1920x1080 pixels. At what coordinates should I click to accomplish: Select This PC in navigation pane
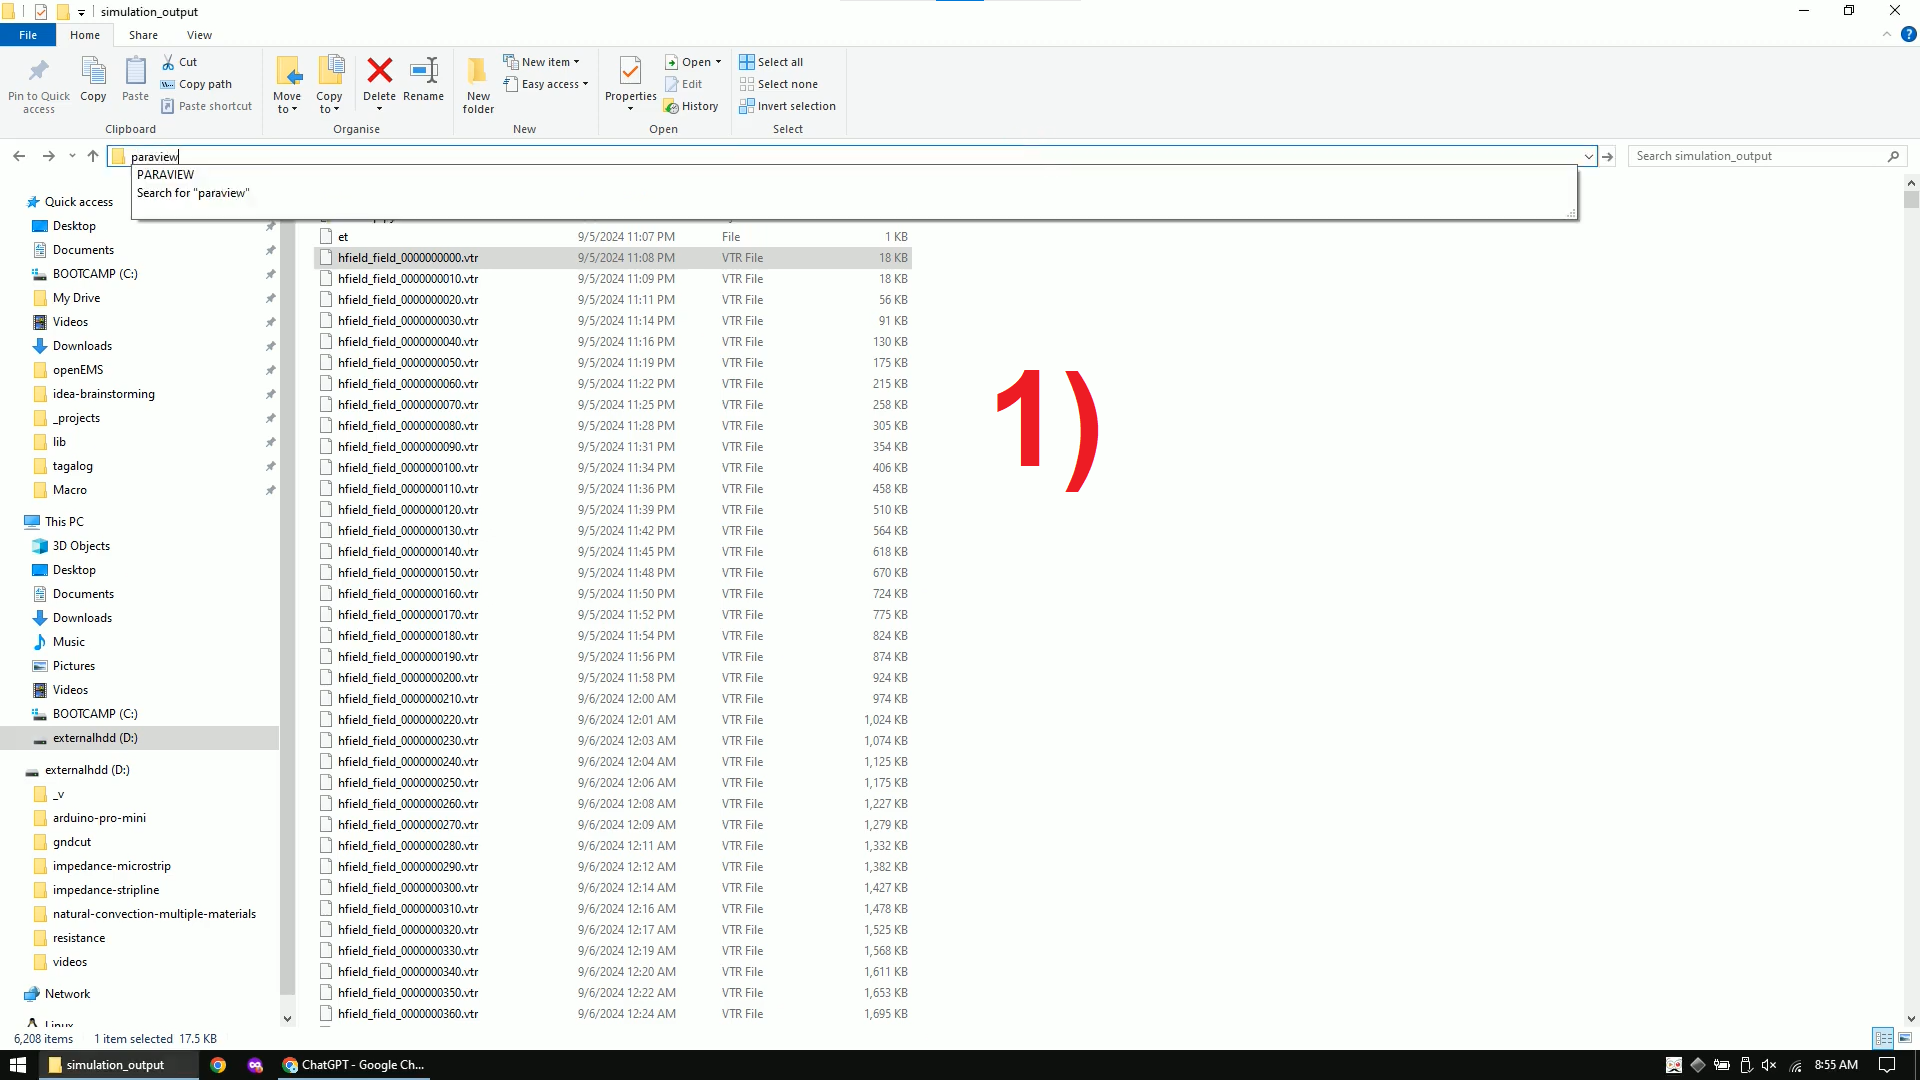coord(64,522)
